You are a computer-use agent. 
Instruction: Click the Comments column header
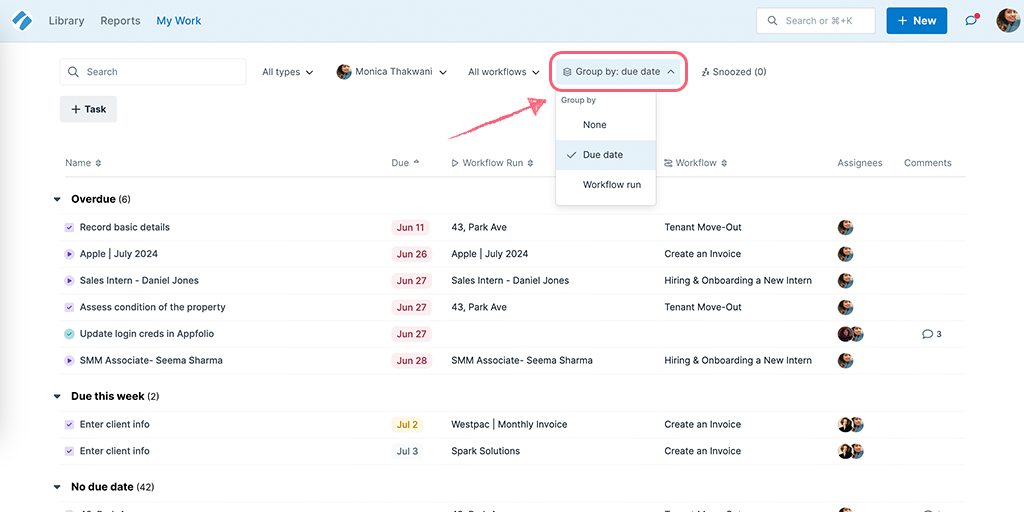point(927,163)
